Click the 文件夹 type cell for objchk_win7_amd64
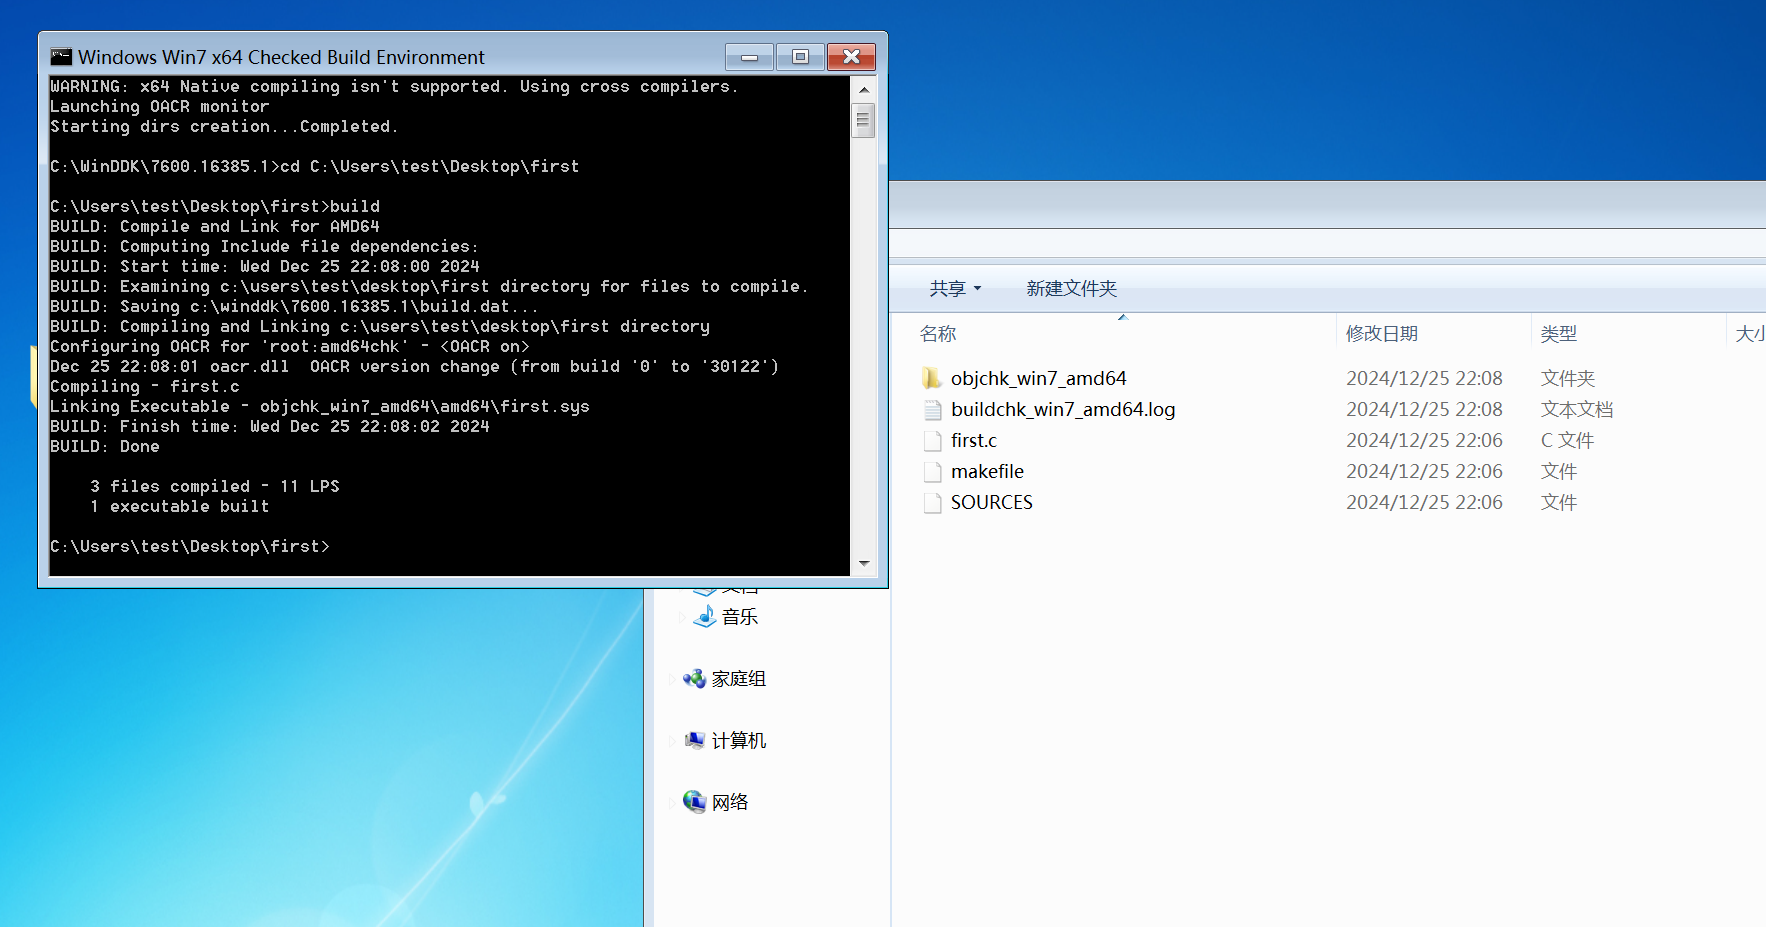This screenshot has width=1766, height=927. click(1568, 378)
